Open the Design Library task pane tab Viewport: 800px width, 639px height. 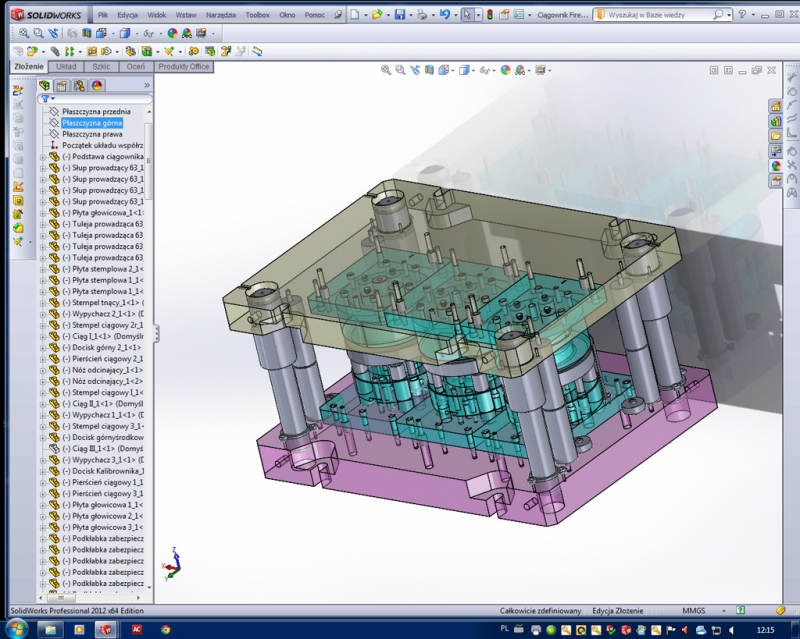click(x=775, y=121)
